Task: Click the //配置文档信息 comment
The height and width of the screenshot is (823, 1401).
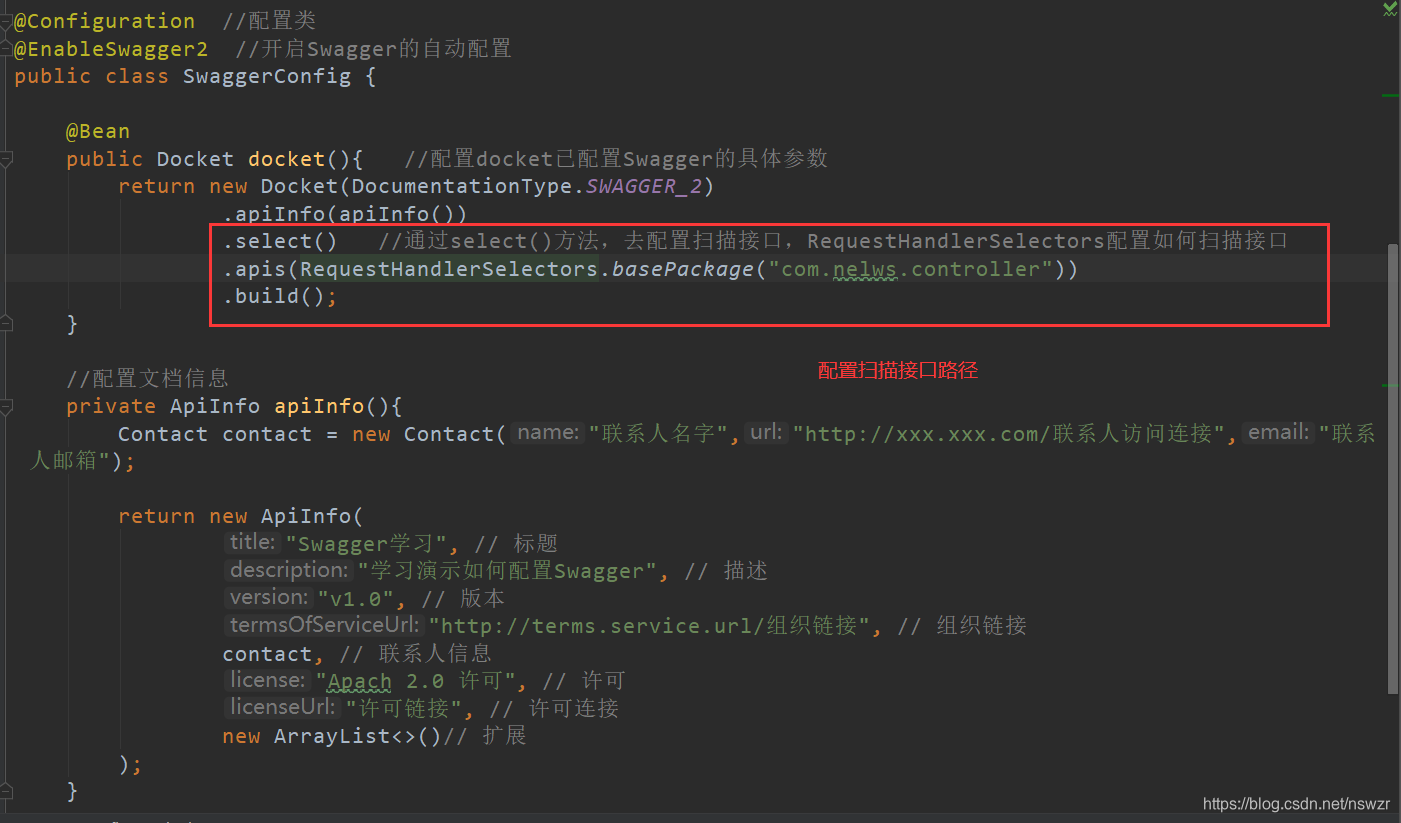Action: pyautogui.click(x=147, y=378)
